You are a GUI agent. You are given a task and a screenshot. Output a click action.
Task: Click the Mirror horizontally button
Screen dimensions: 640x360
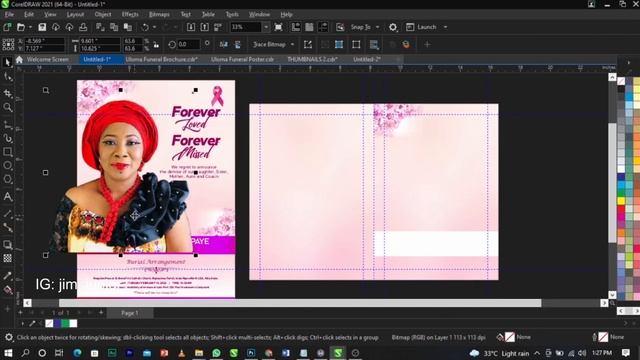[224, 44]
